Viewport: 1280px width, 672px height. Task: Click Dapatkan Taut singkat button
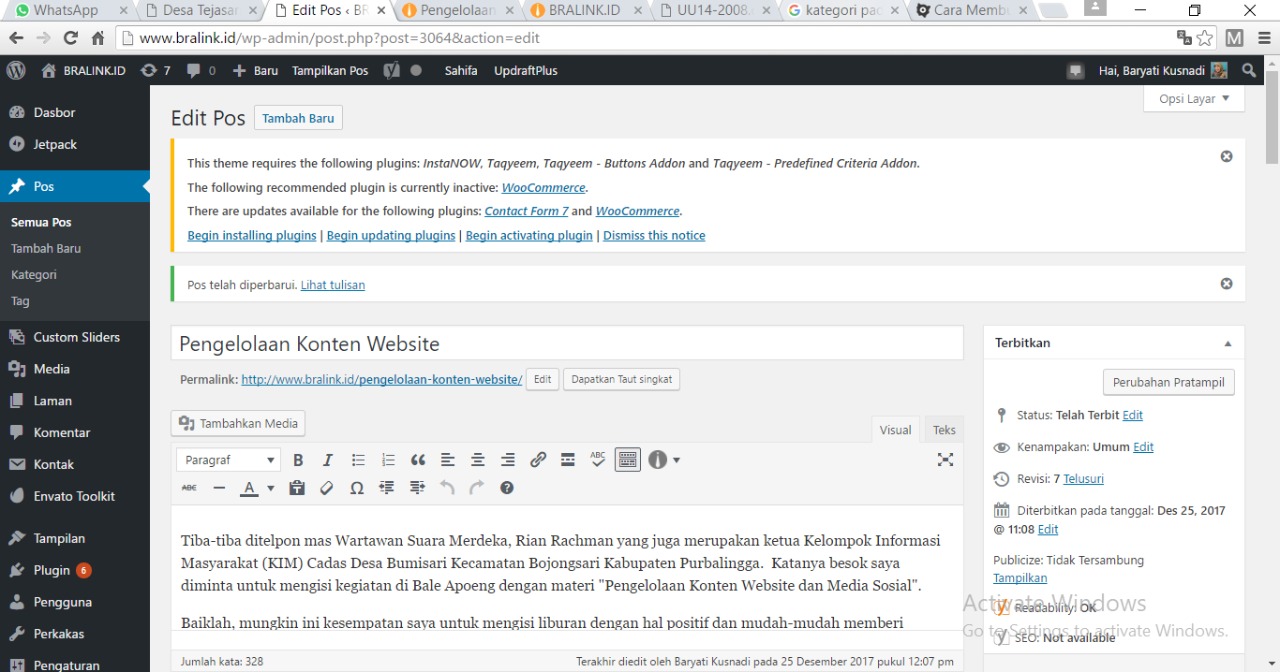pyautogui.click(x=621, y=379)
